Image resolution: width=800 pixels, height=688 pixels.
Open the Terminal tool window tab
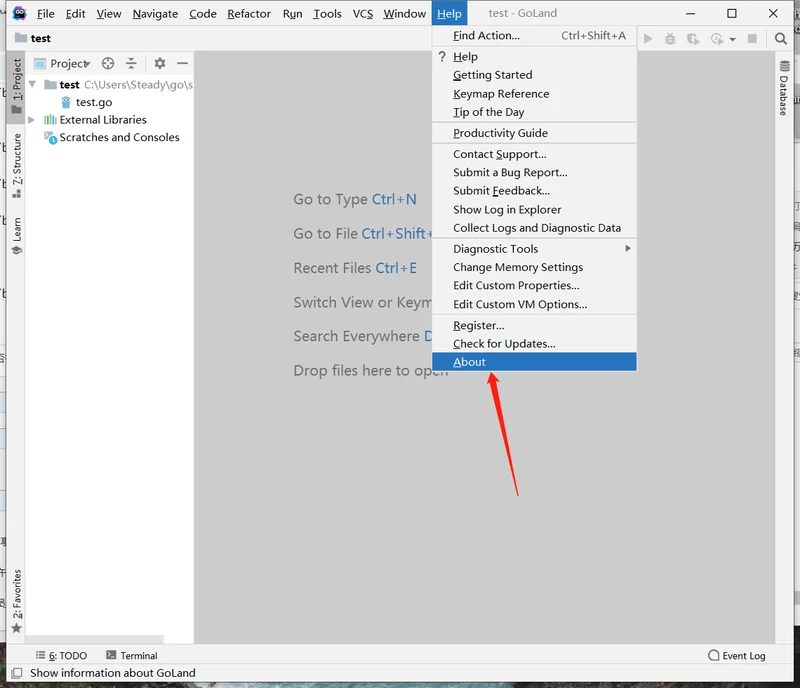[x=132, y=656]
